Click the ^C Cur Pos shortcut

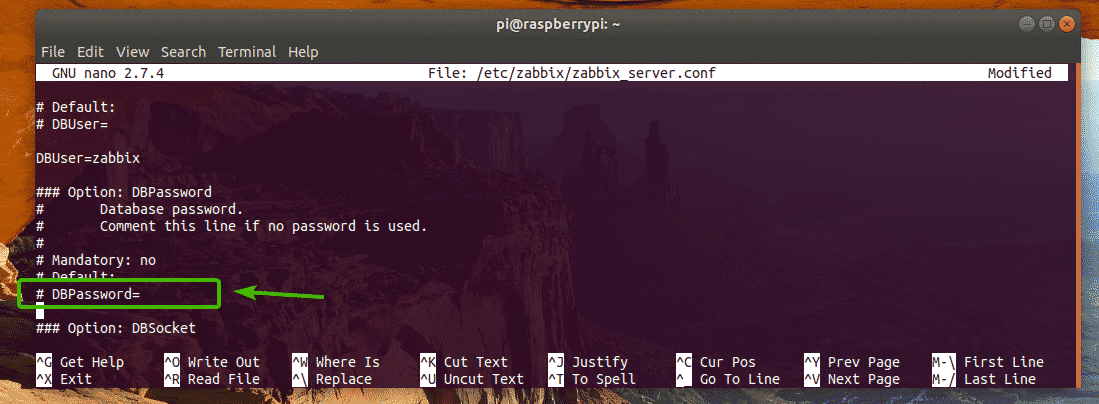pos(716,362)
